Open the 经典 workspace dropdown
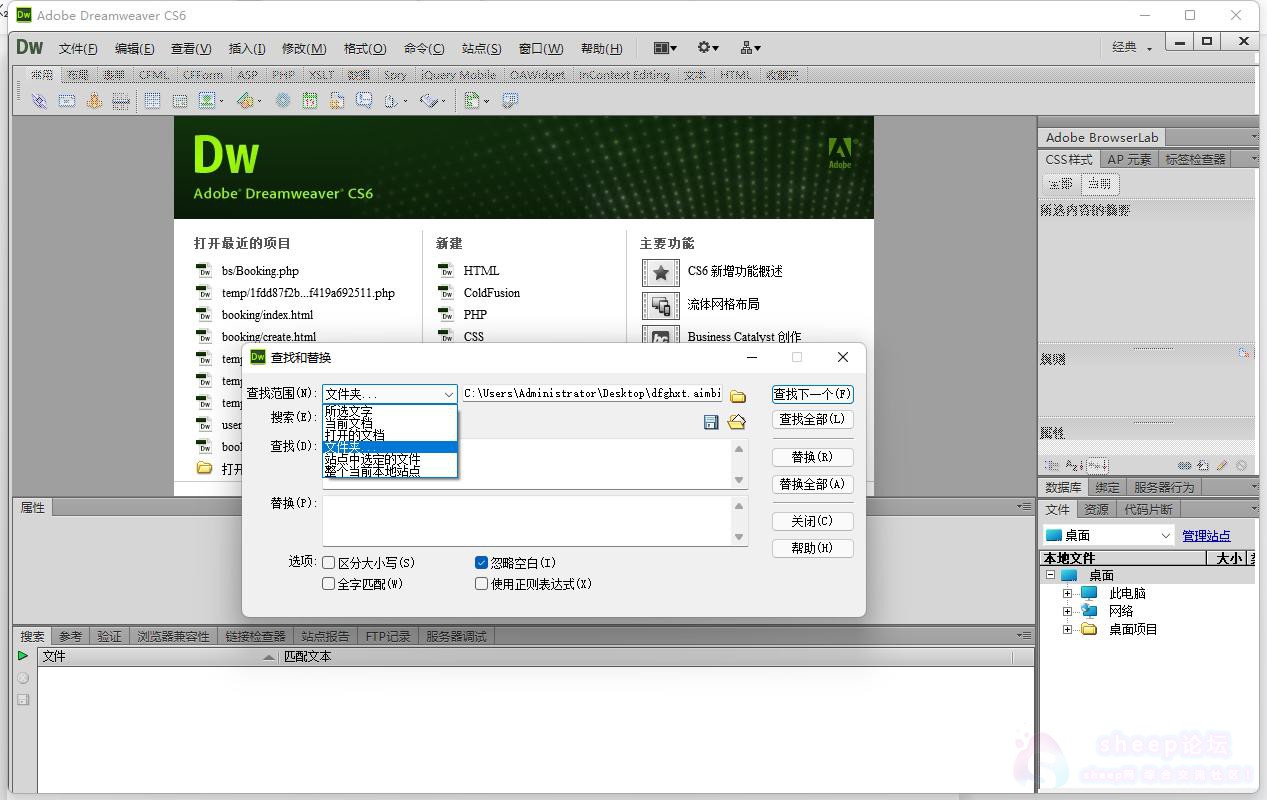The width and height of the screenshot is (1267, 800). pos(1132,47)
